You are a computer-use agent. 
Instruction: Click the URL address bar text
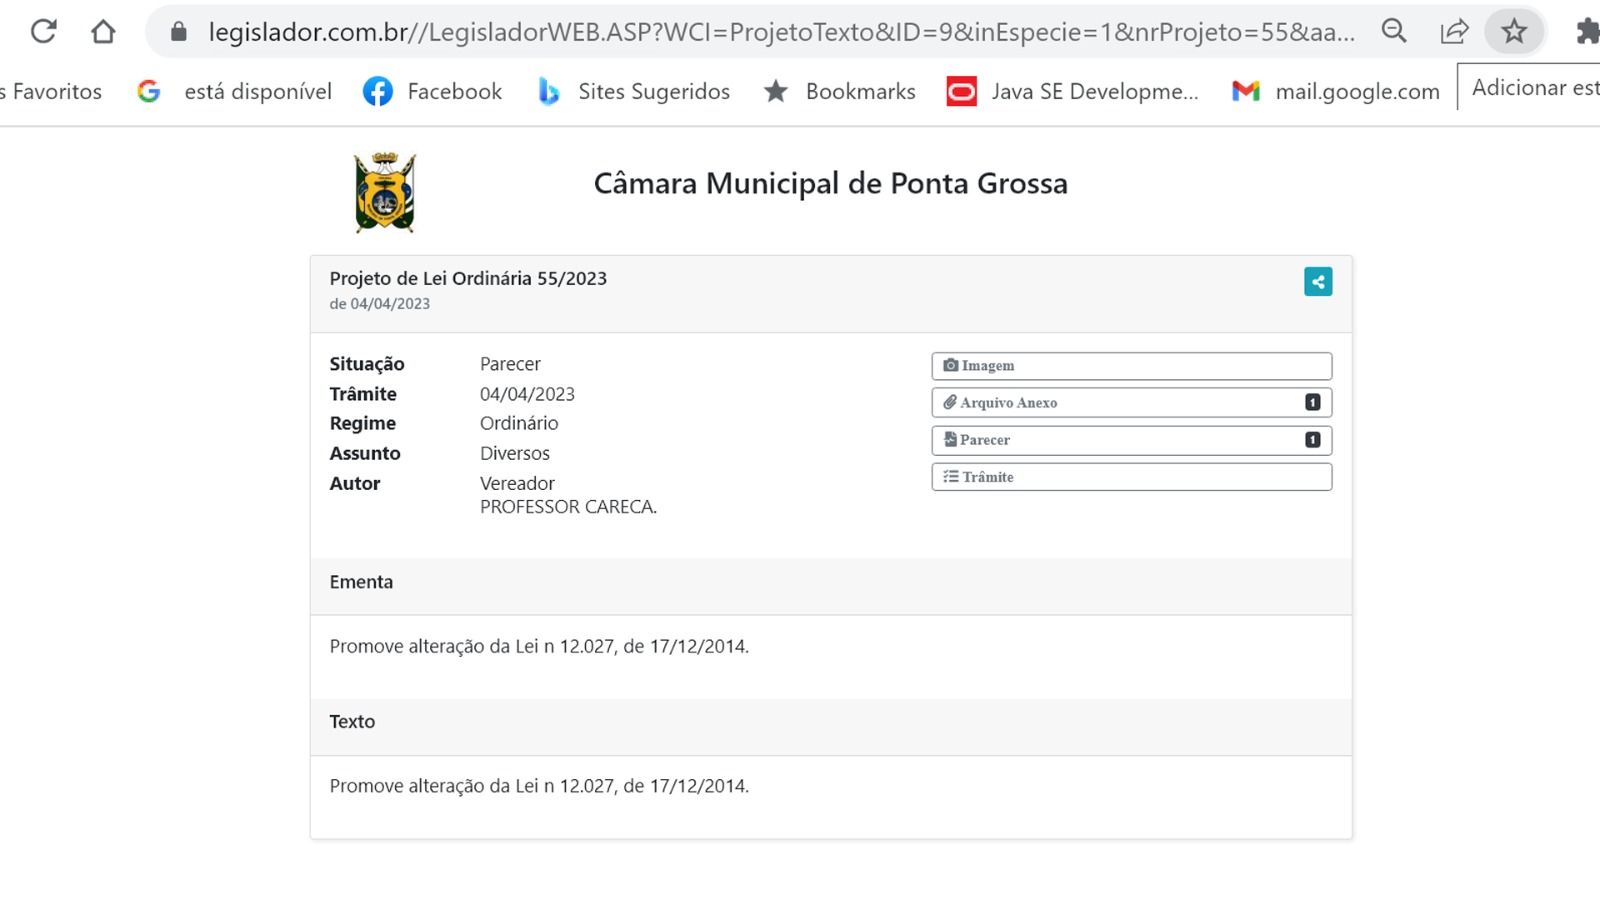(x=780, y=32)
